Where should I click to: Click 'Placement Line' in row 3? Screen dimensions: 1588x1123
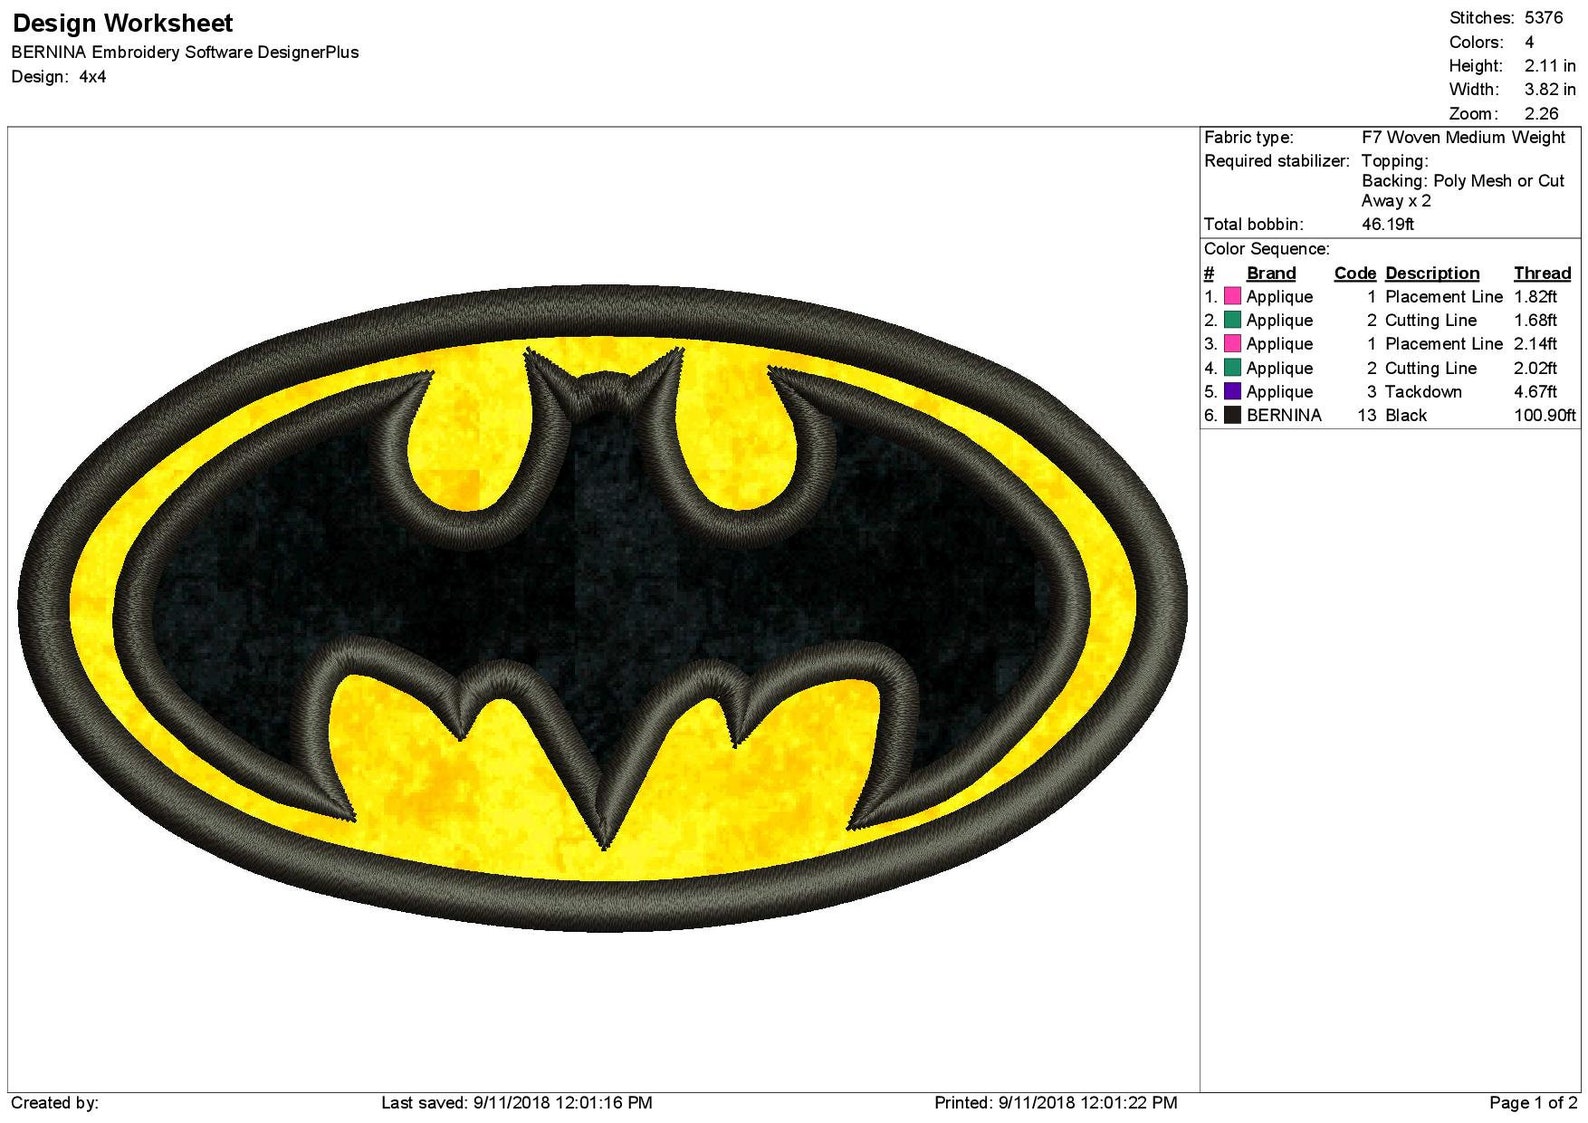(x=1444, y=344)
